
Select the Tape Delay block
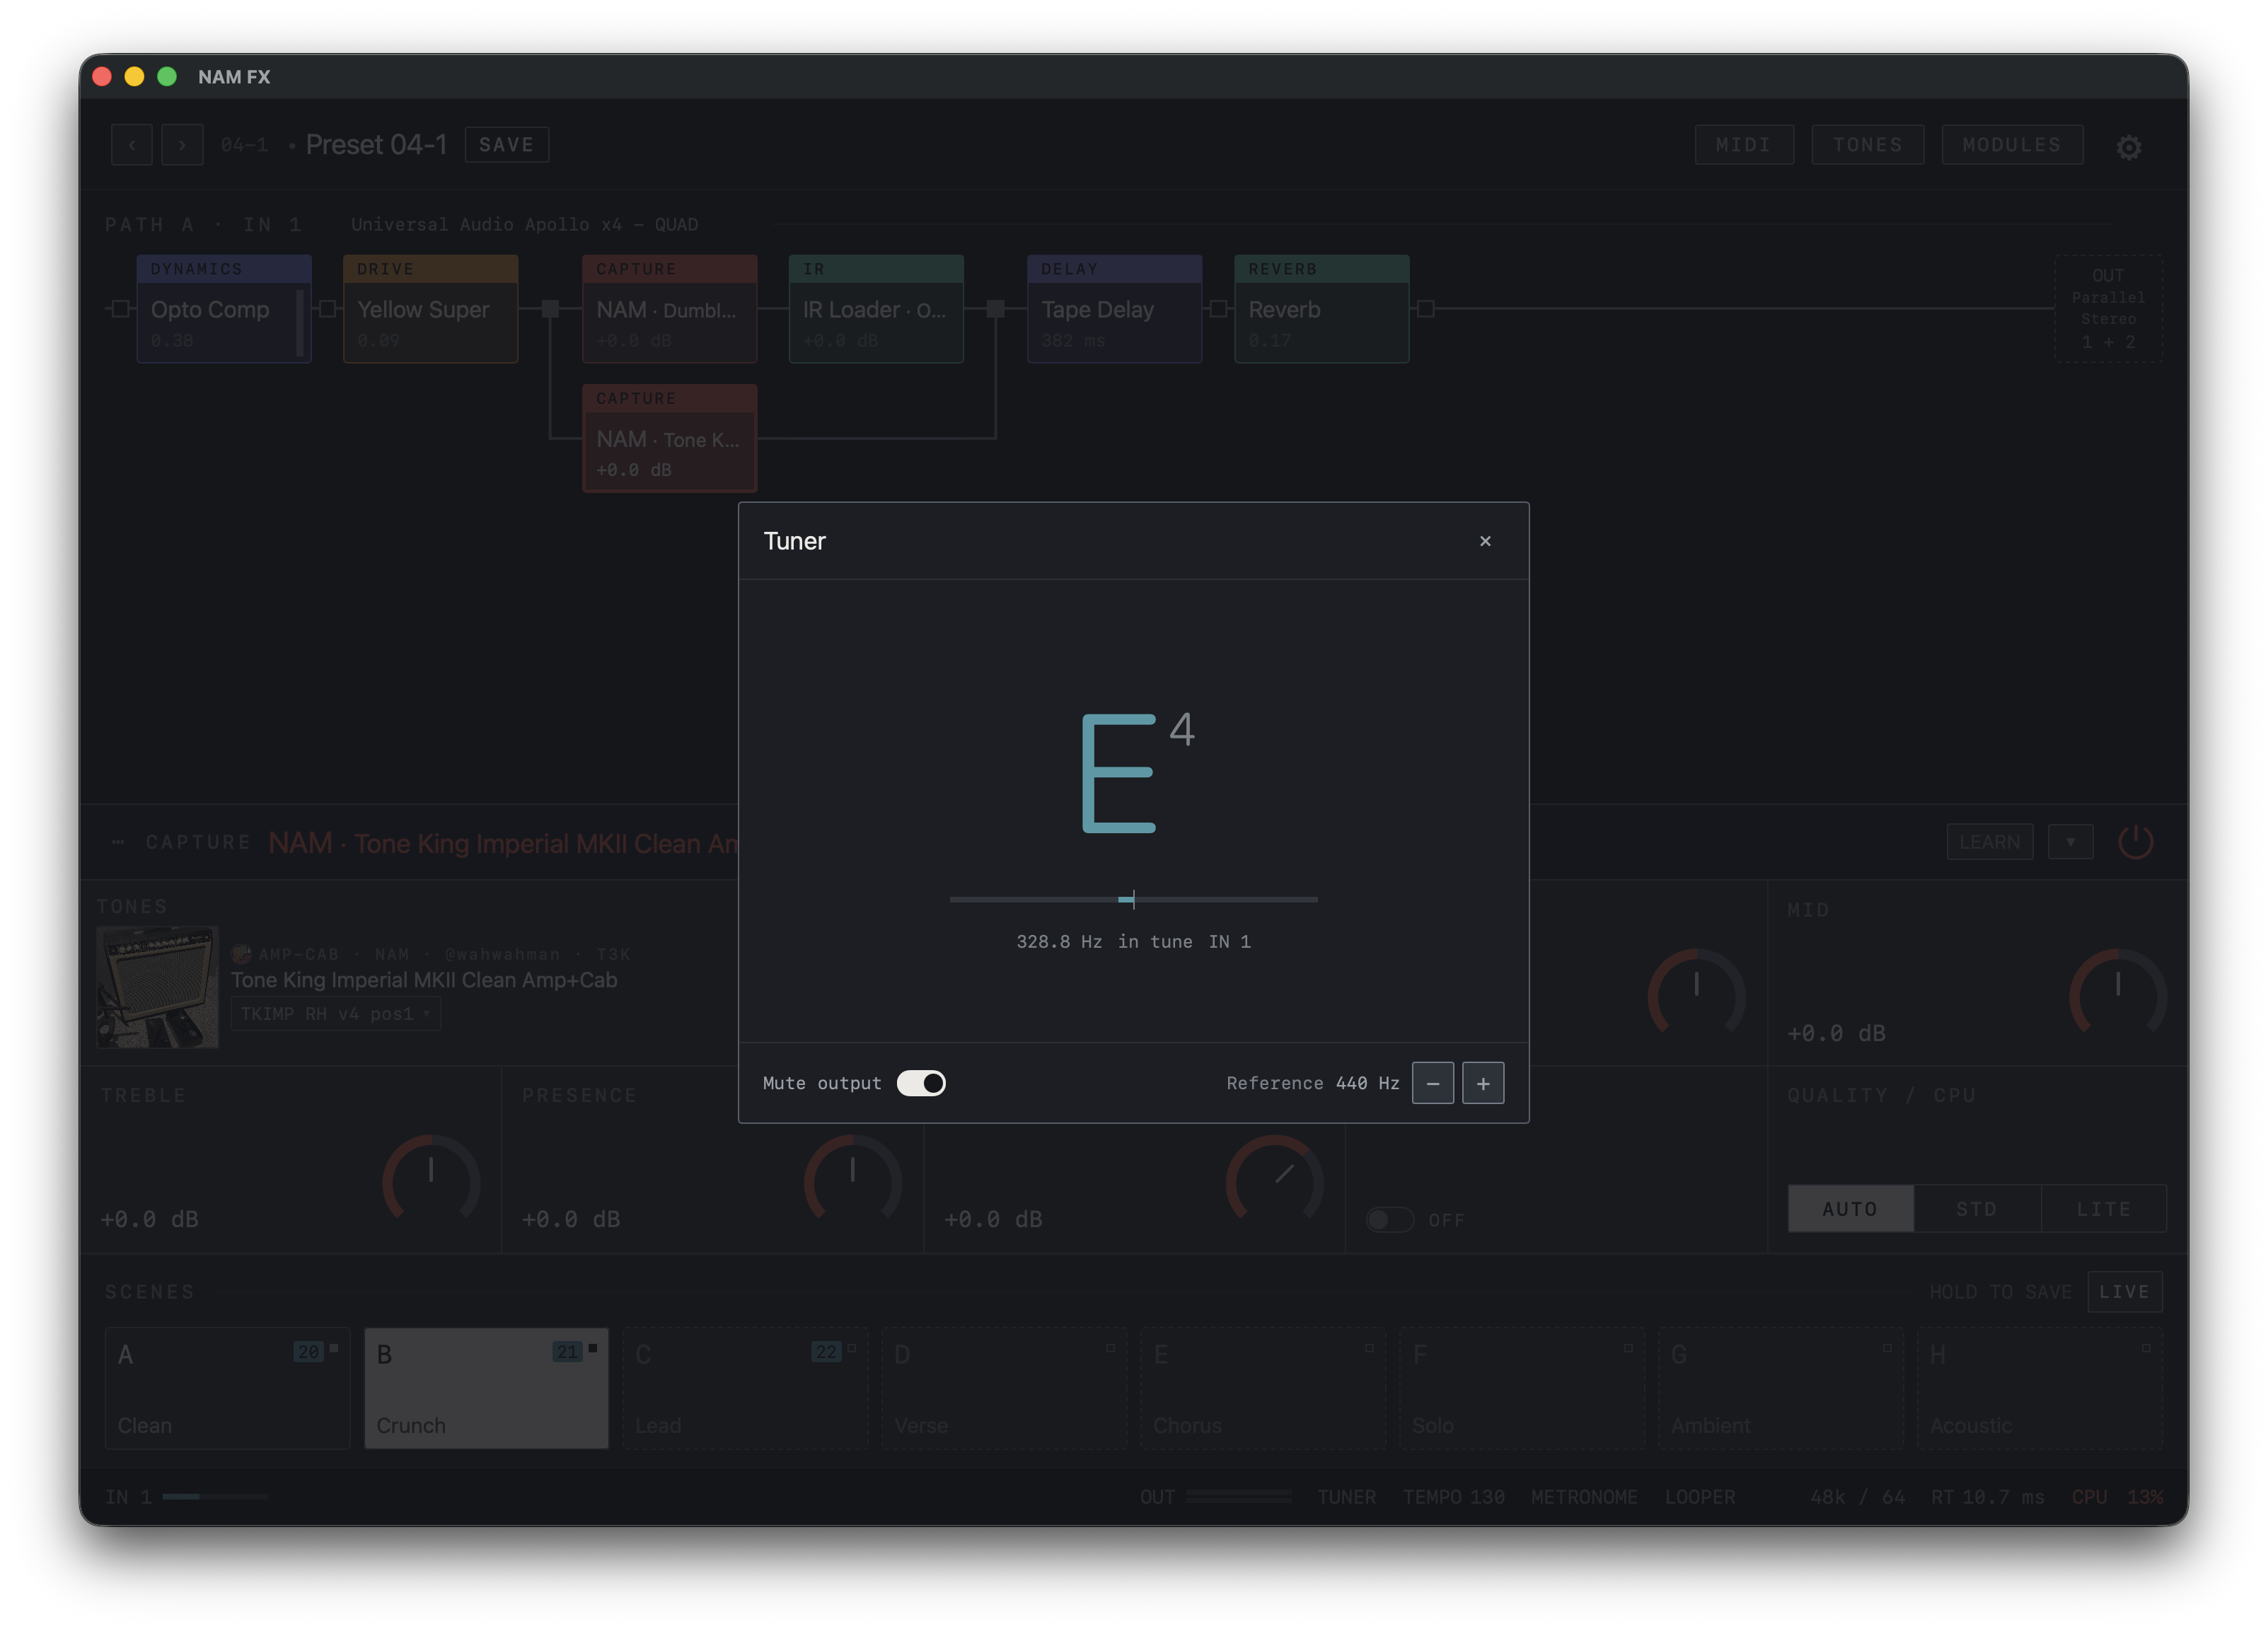click(1114, 309)
